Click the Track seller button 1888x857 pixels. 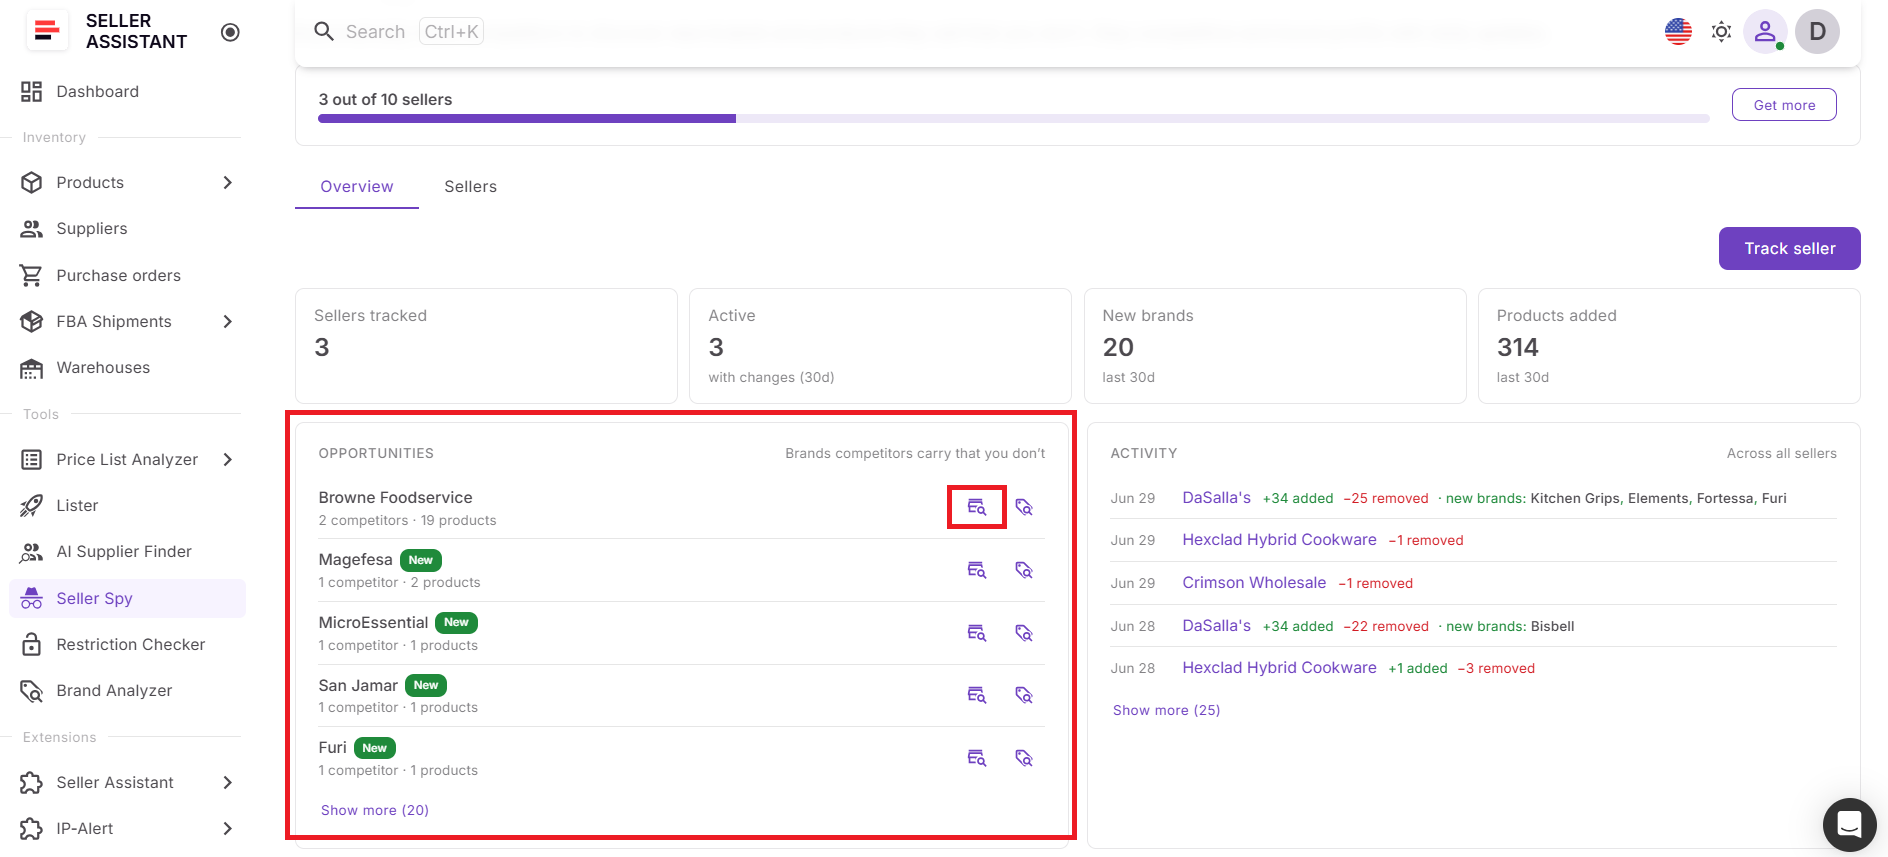tap(1789, 248)
